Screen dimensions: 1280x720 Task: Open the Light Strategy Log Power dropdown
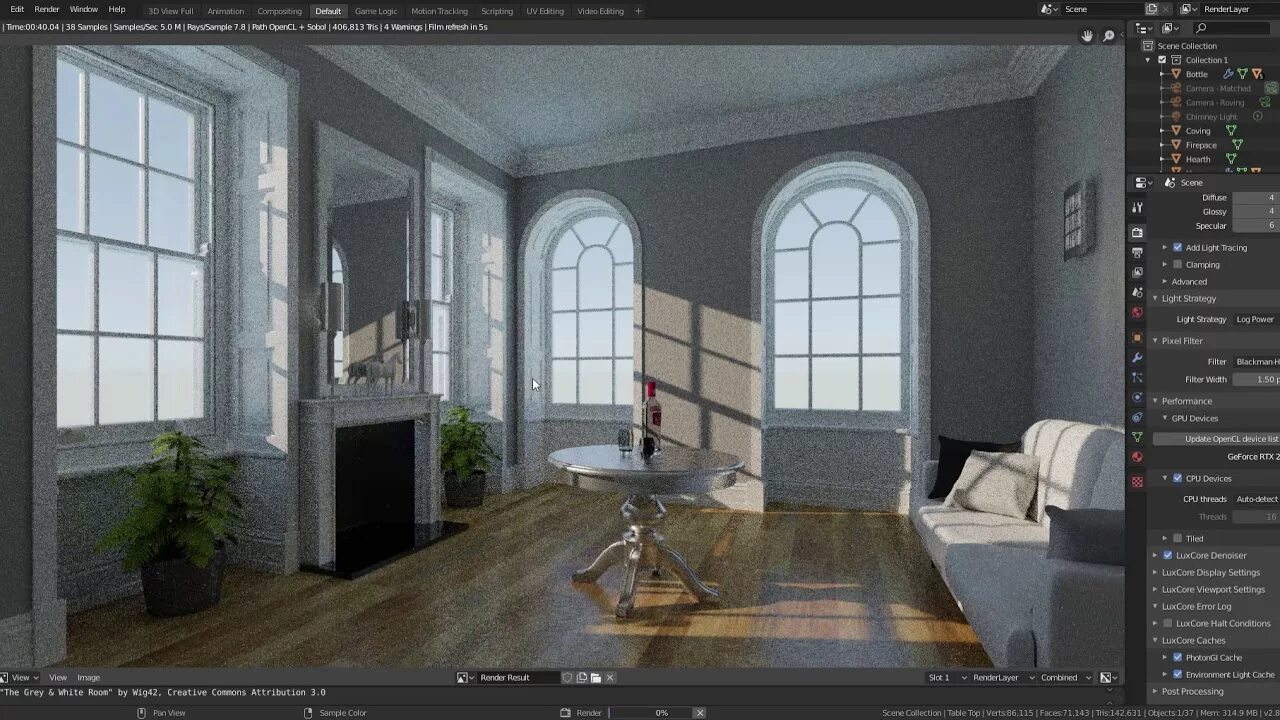coord(1256,319)
